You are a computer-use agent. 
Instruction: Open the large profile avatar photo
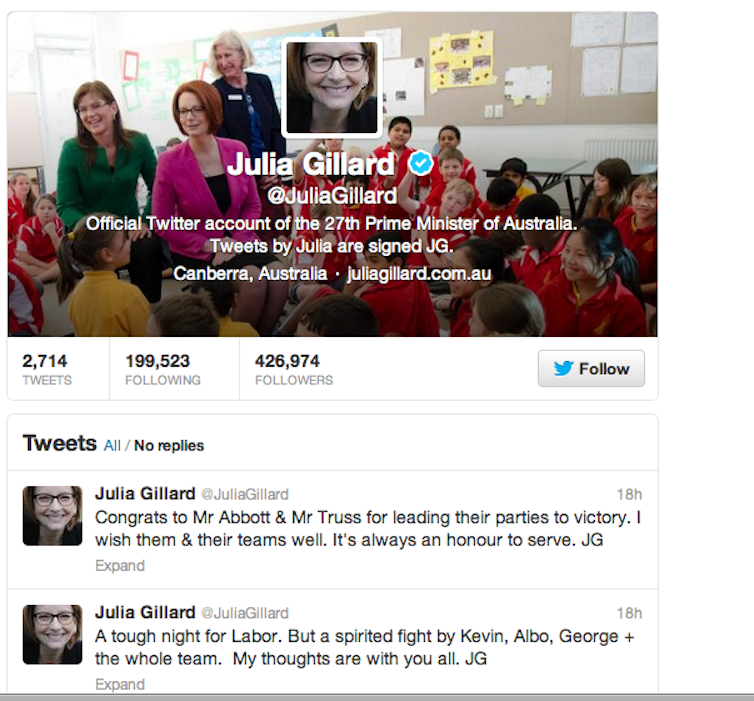point(332,88)
